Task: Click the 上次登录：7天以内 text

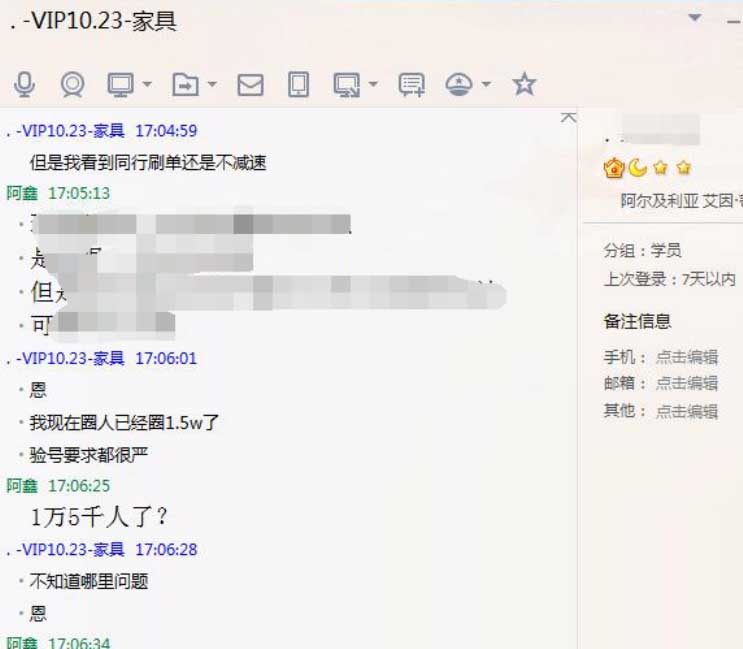Action: (670, 279)
